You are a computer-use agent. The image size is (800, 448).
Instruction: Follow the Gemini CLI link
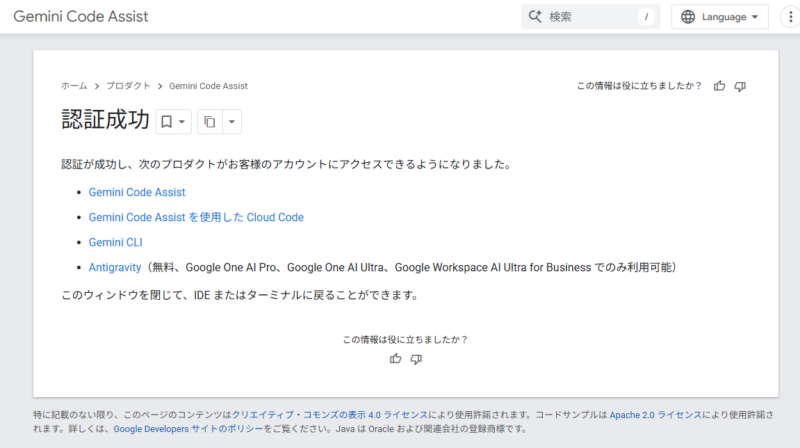click(116, 242)
